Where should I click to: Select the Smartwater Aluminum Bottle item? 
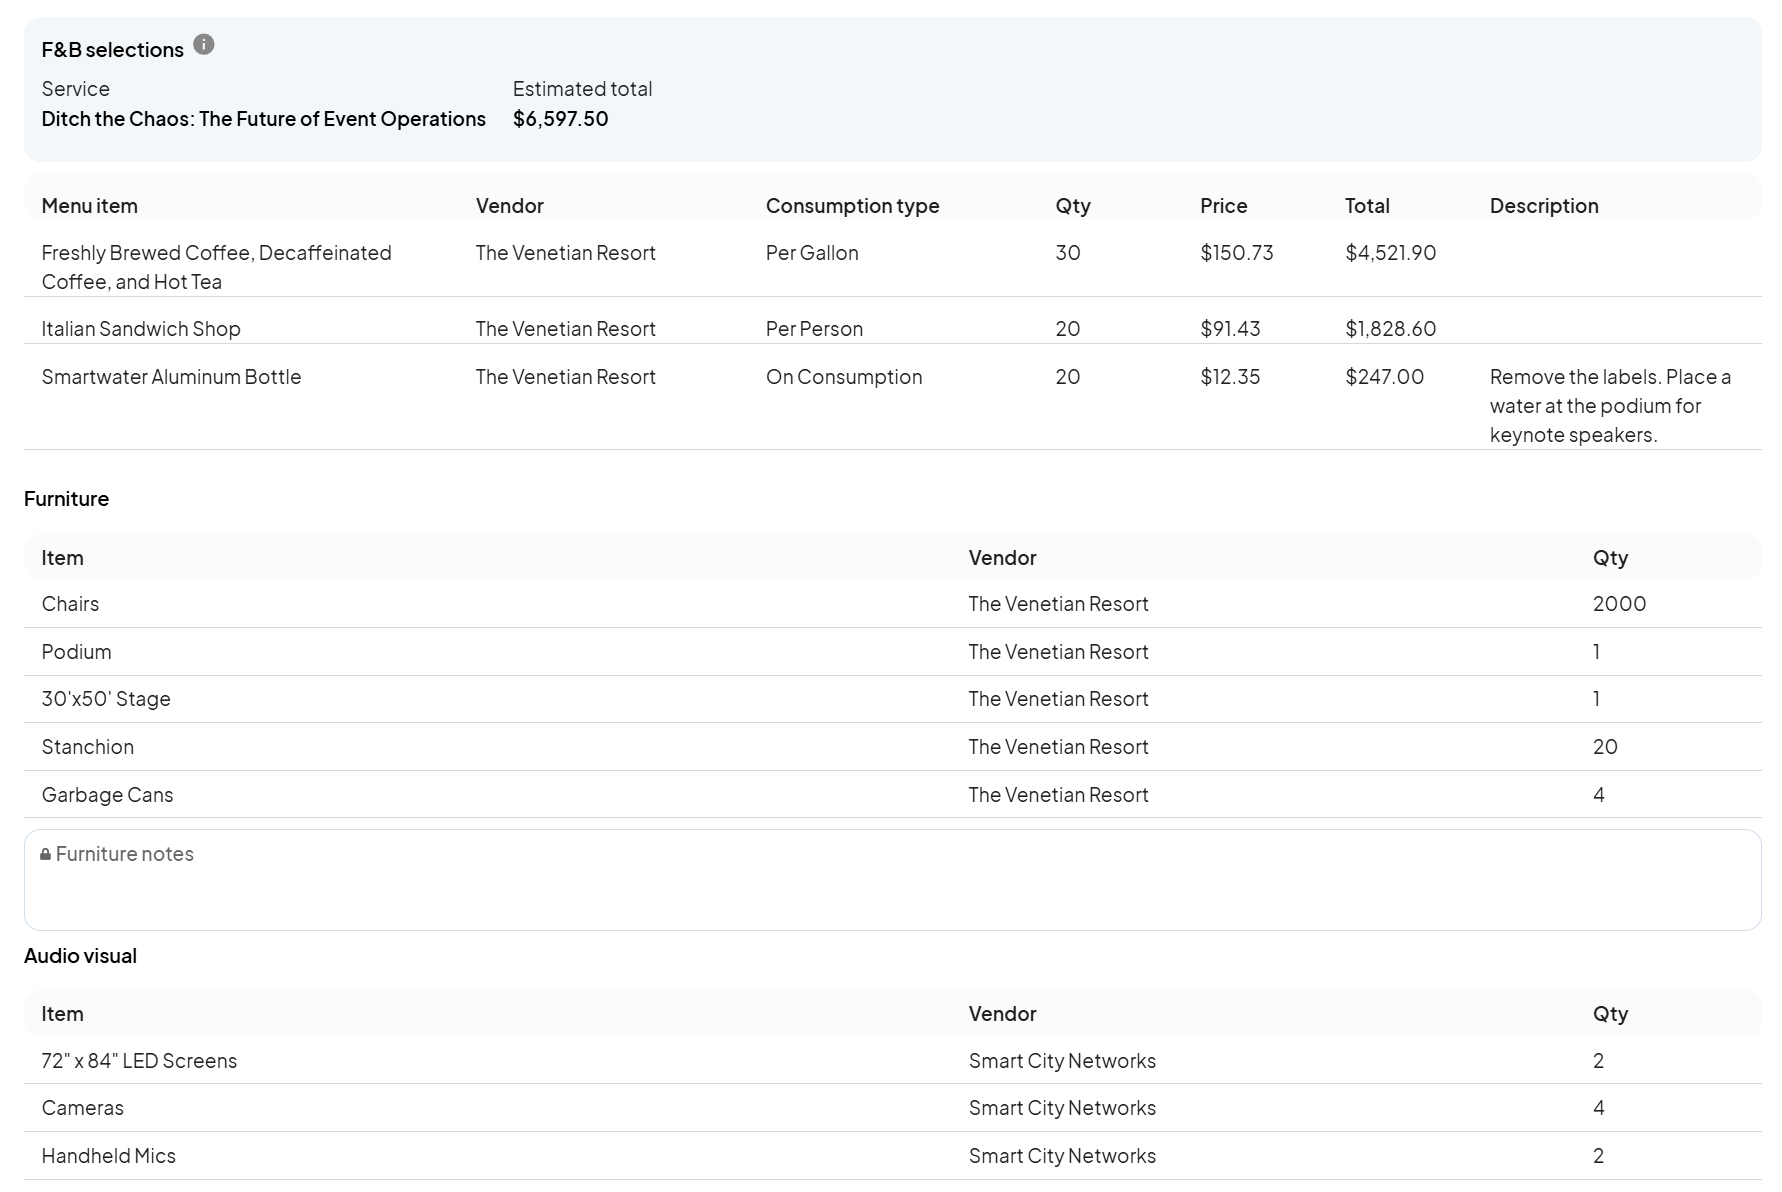[x=171, y=377]
